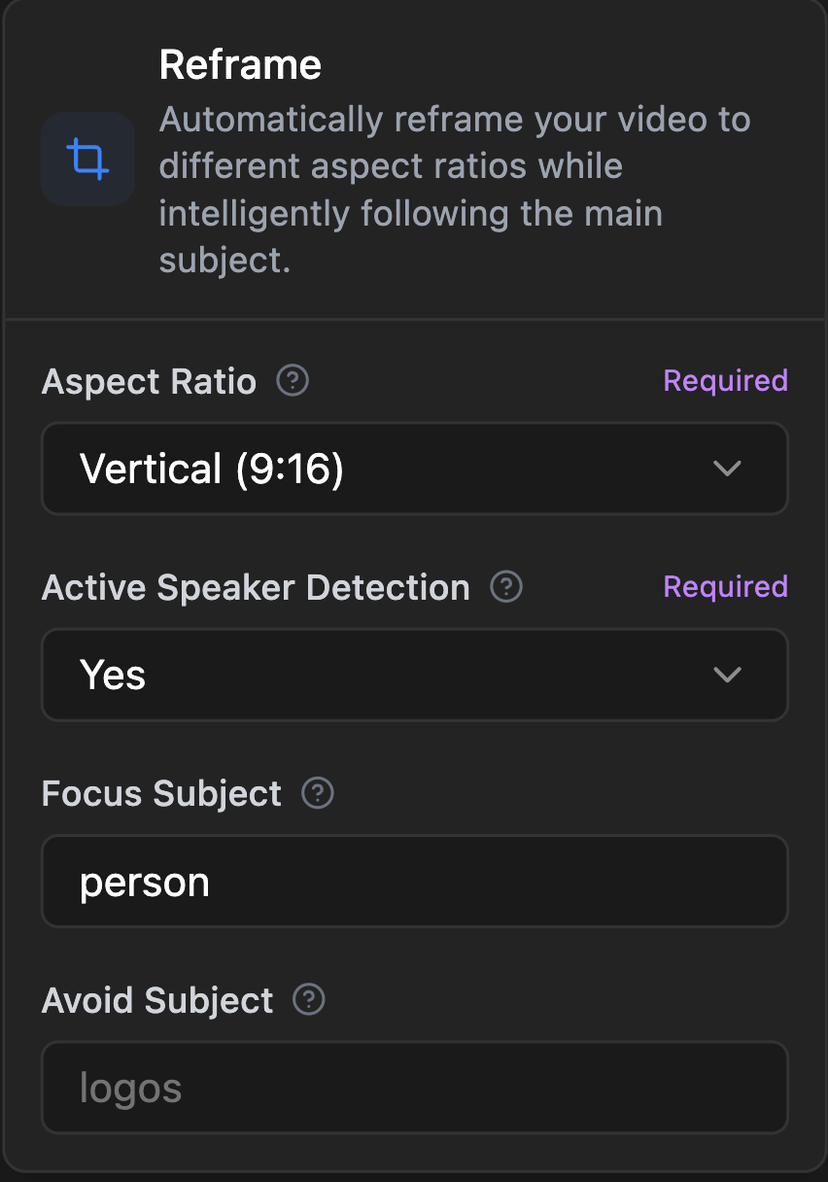Open the Active Speaker Detection Yes dropdown
This screenshot has width=828, height=1182.
(x=415, y=675)
